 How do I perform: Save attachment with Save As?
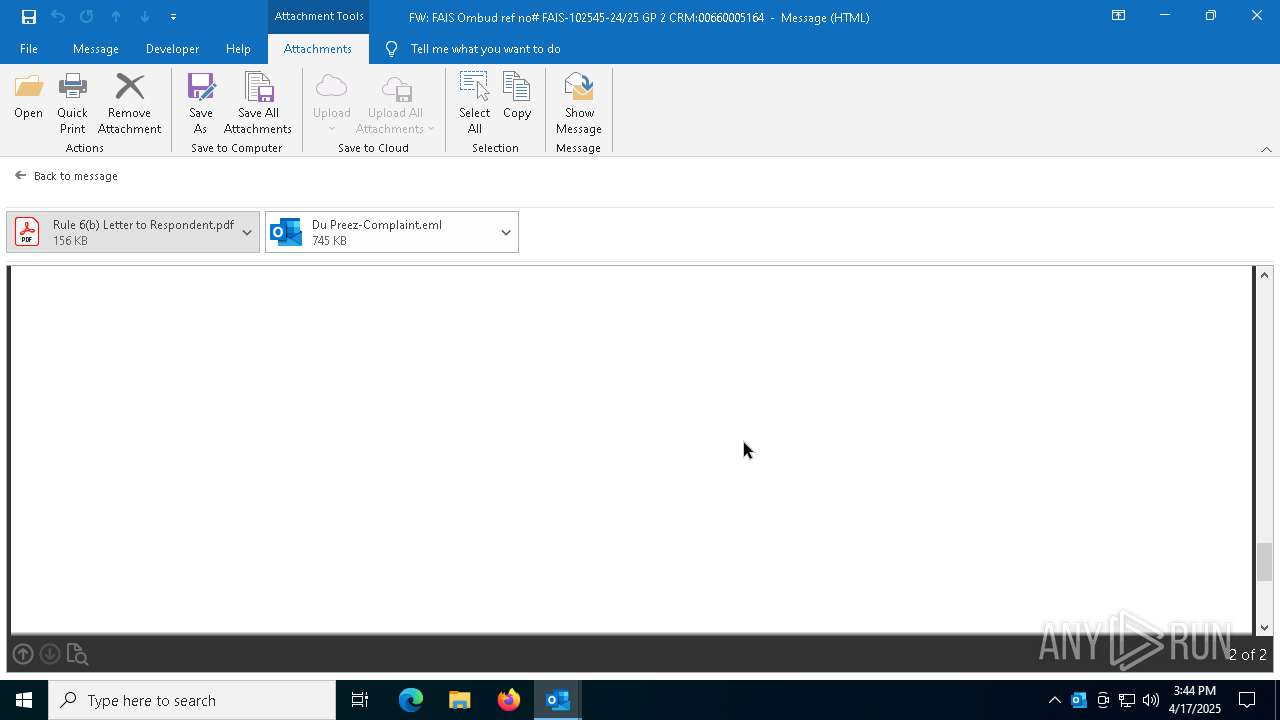200,104
